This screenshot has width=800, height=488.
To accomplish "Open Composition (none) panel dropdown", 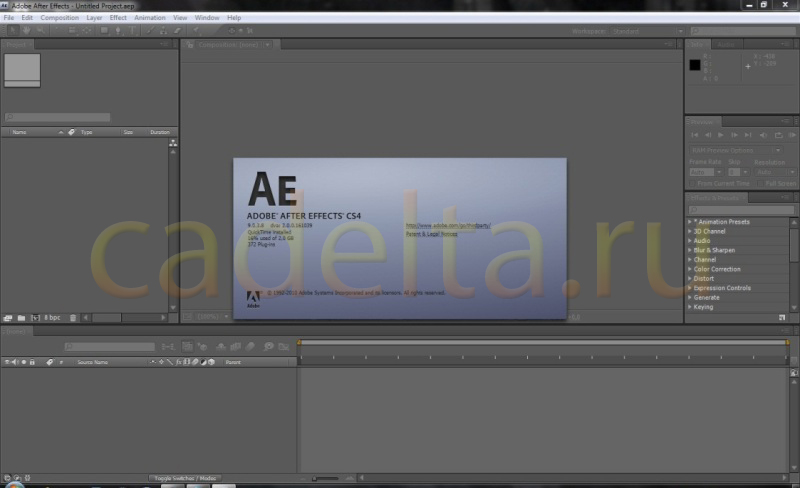I will point(267,45).
